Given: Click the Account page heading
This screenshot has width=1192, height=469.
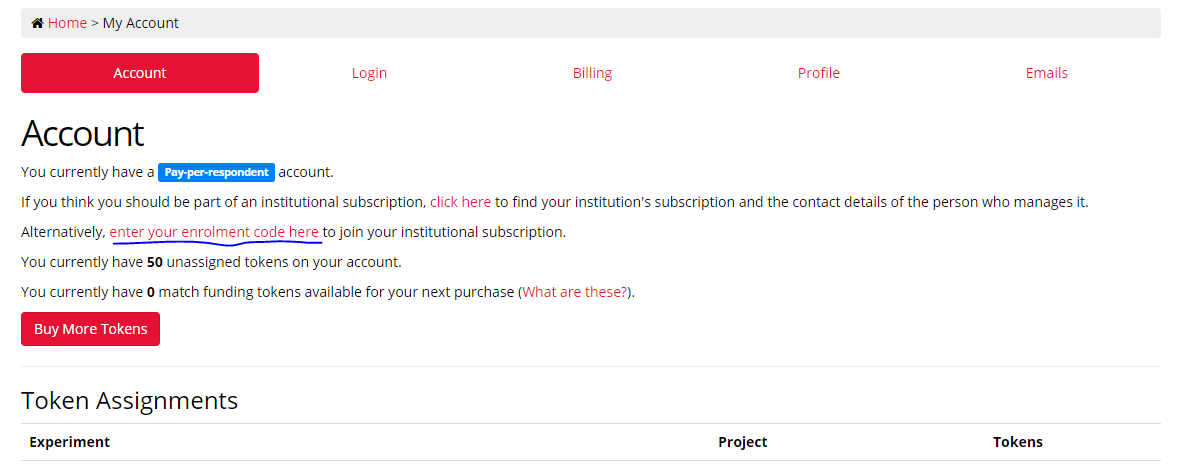Looking at the screenshot, I should point(83,133).
